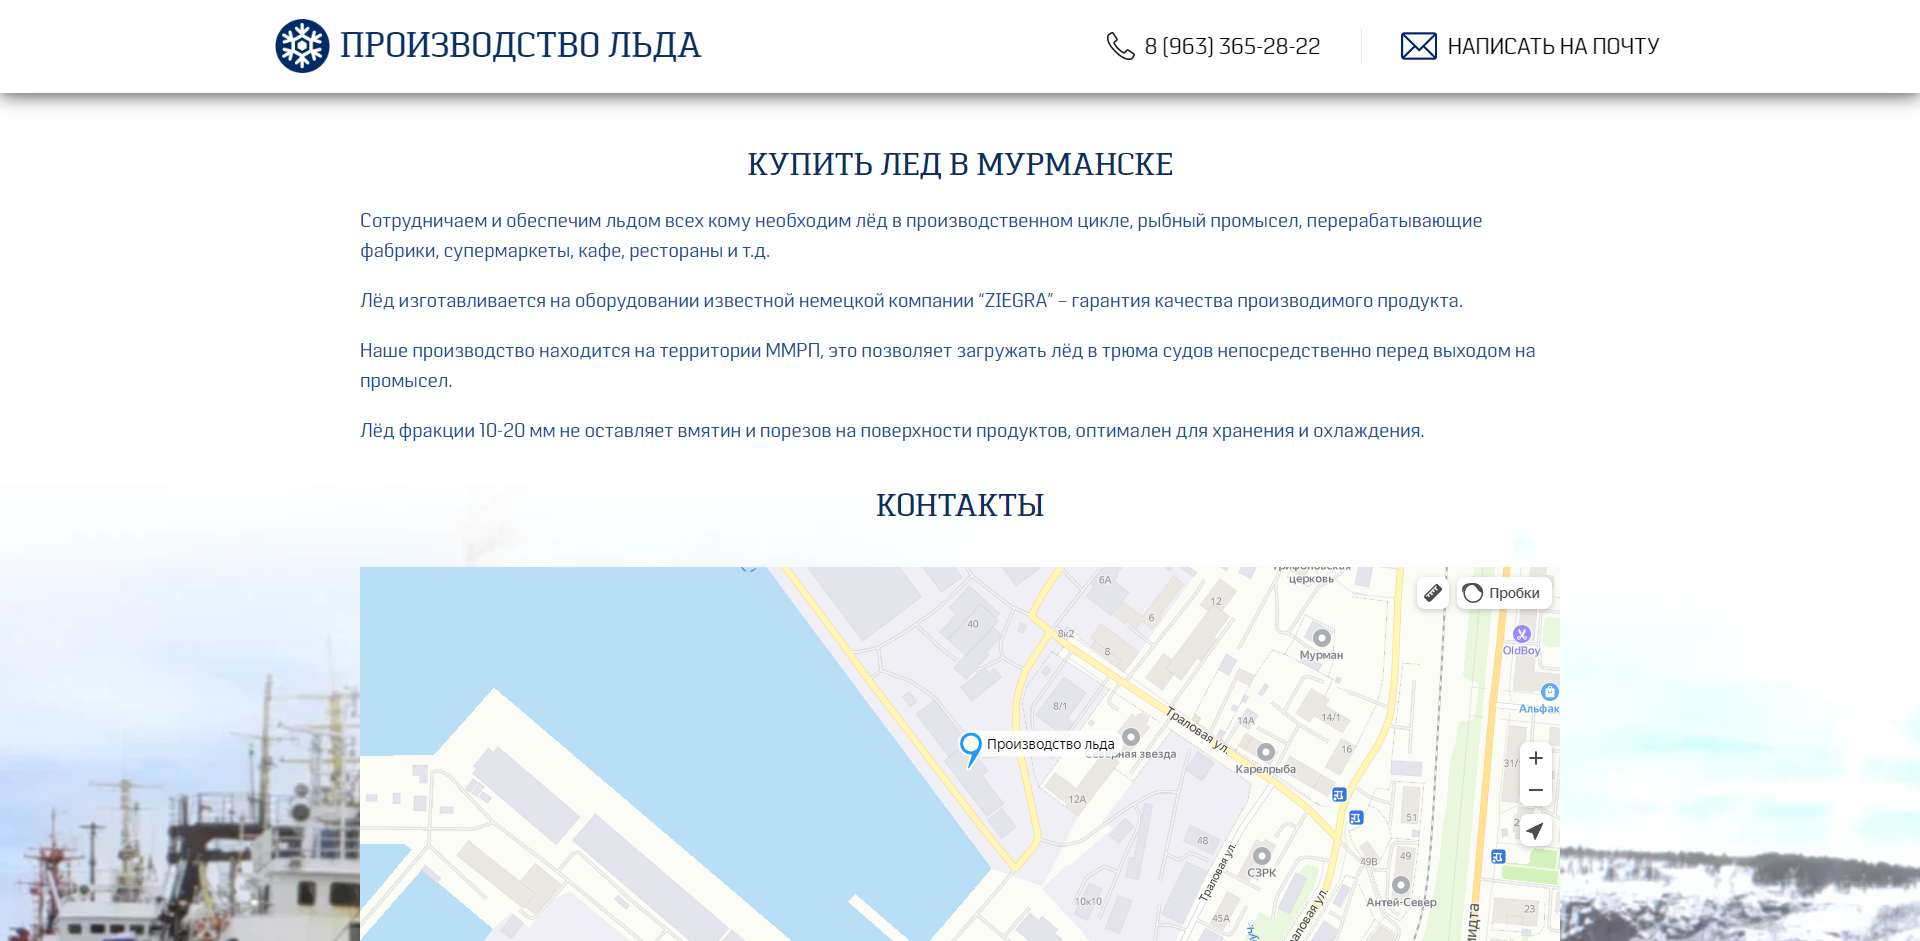The width and height of the screenshot is (1920, 941).
Task: Open the ПРОИЗВОДСТВО ЛЬДА site title link
Action: [520, 46]
